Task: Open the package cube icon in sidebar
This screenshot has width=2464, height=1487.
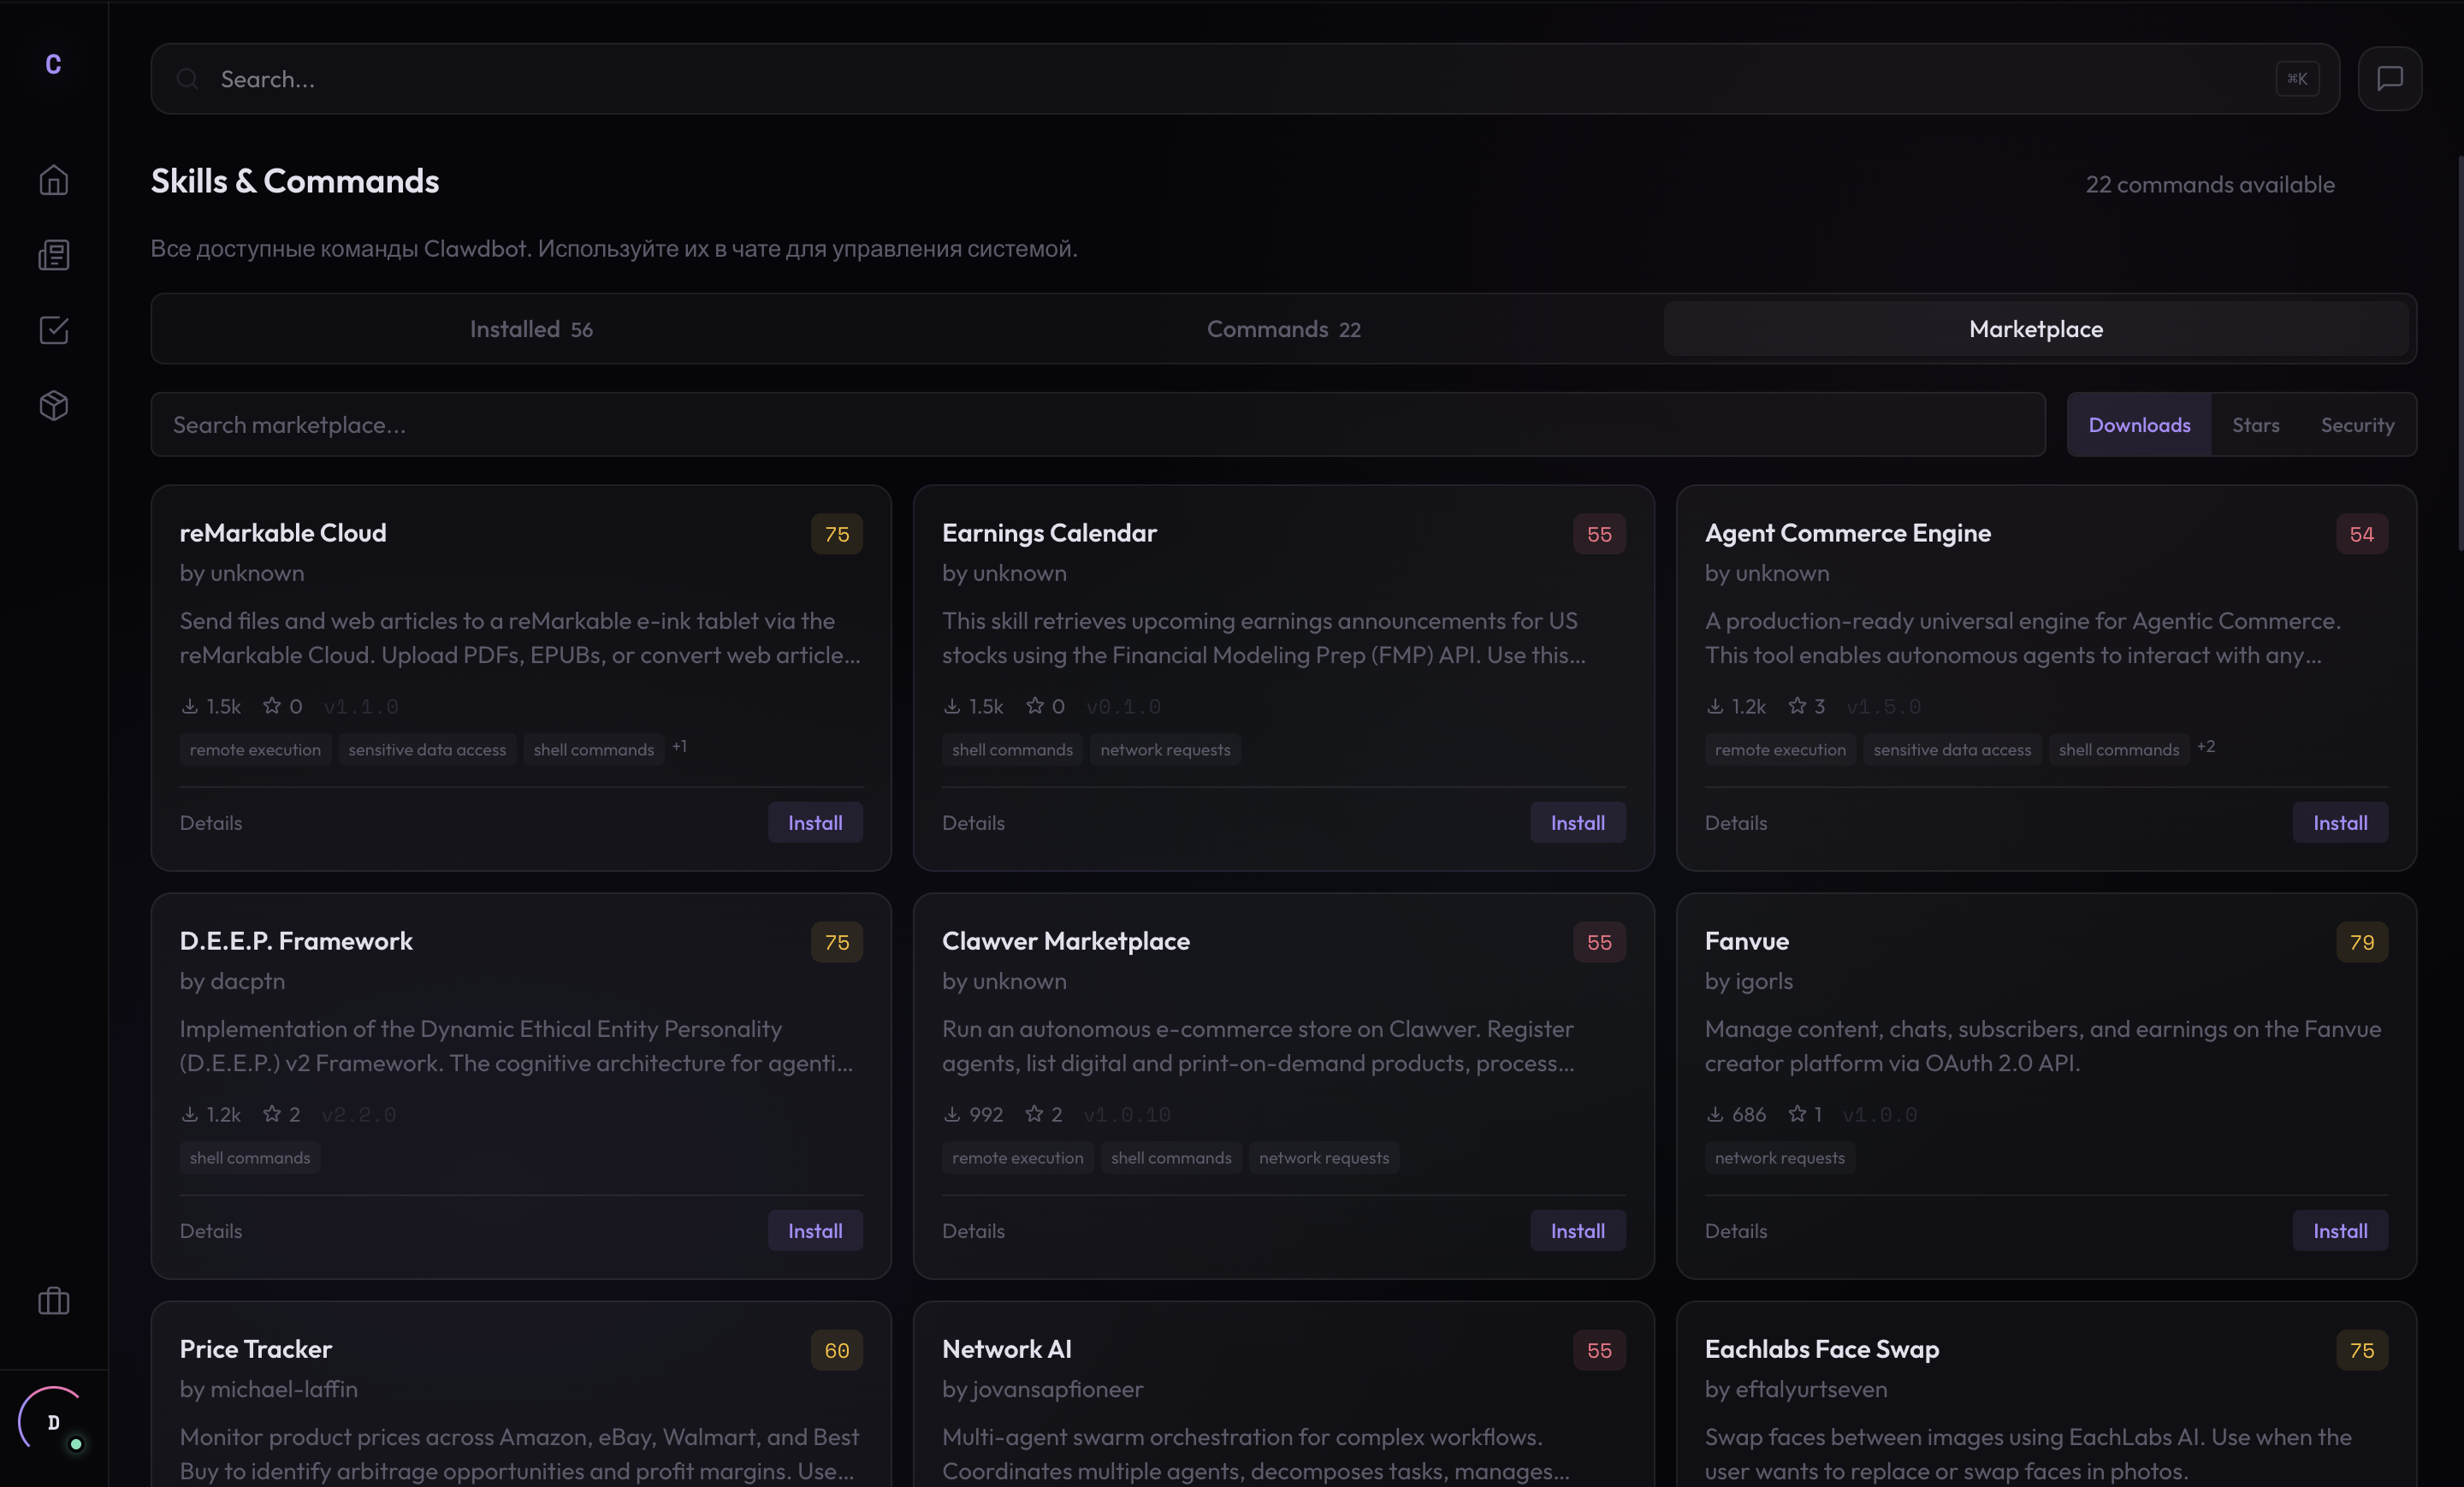Action: click(x=54, y=405)
